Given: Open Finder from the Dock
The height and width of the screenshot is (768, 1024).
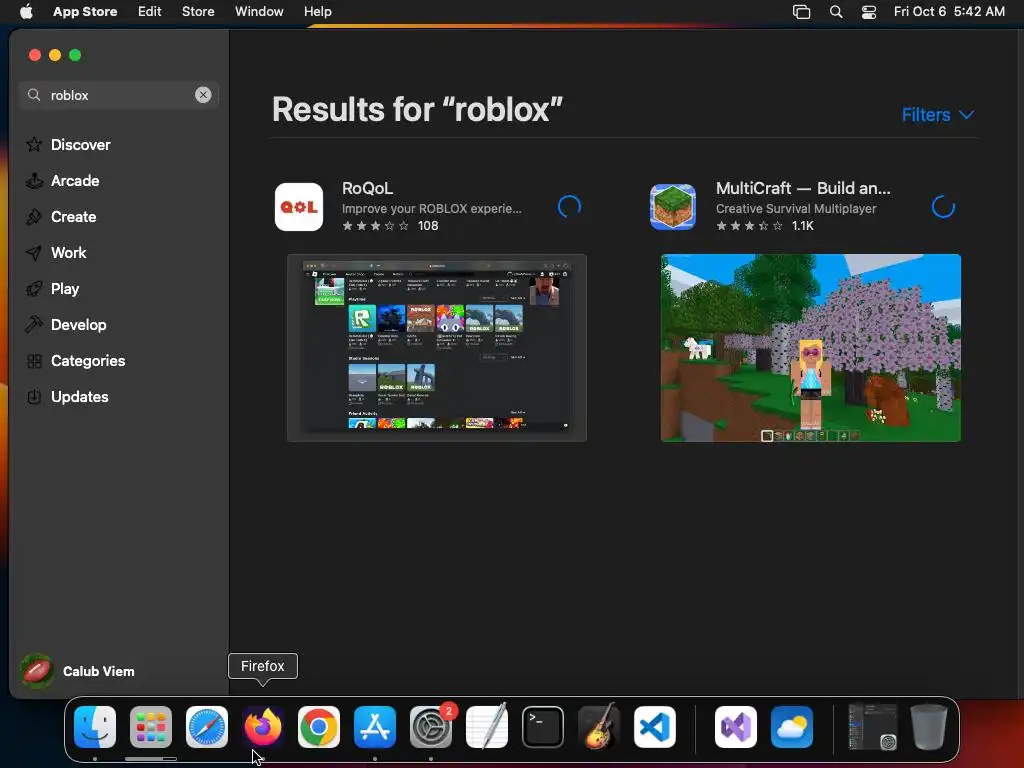Looking at the screenshot, I should (x=95, y=727).
